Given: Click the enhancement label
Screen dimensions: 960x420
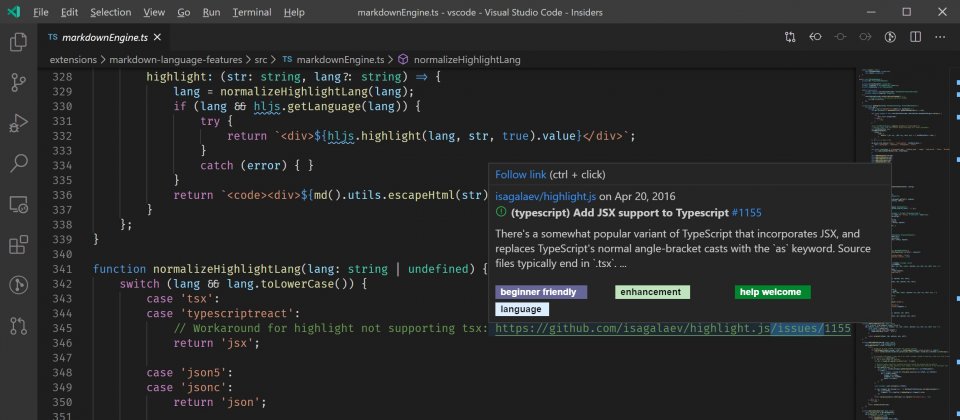Looking at the screenshot, I should 653,292.
